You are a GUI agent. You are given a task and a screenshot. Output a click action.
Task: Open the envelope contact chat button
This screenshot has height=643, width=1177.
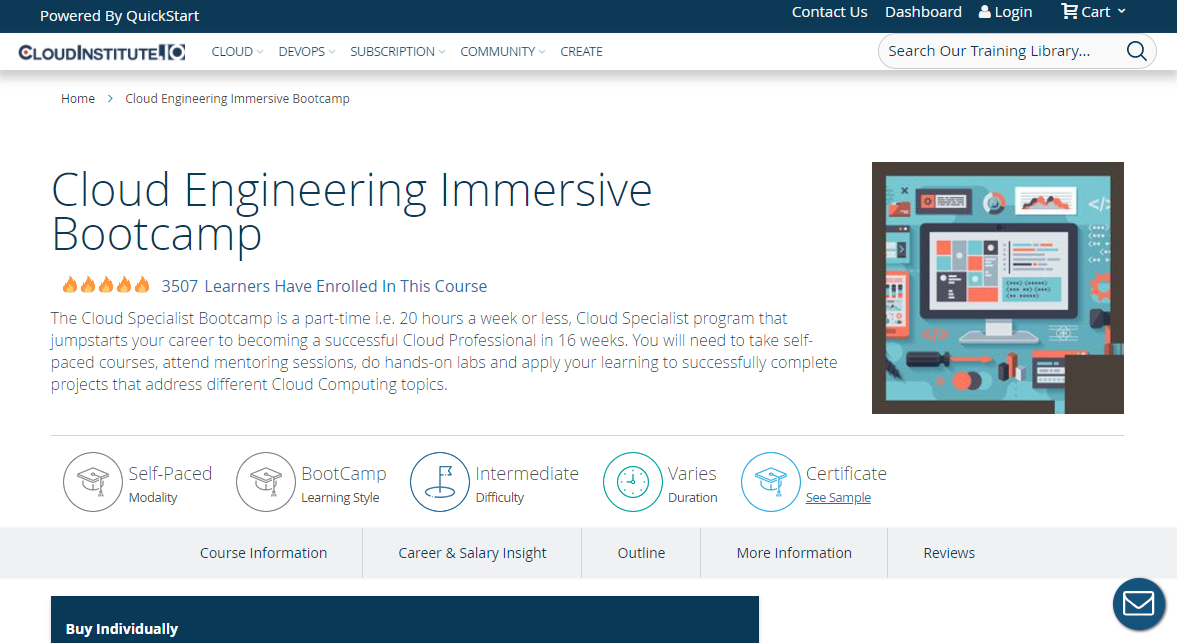[1139, 604]
